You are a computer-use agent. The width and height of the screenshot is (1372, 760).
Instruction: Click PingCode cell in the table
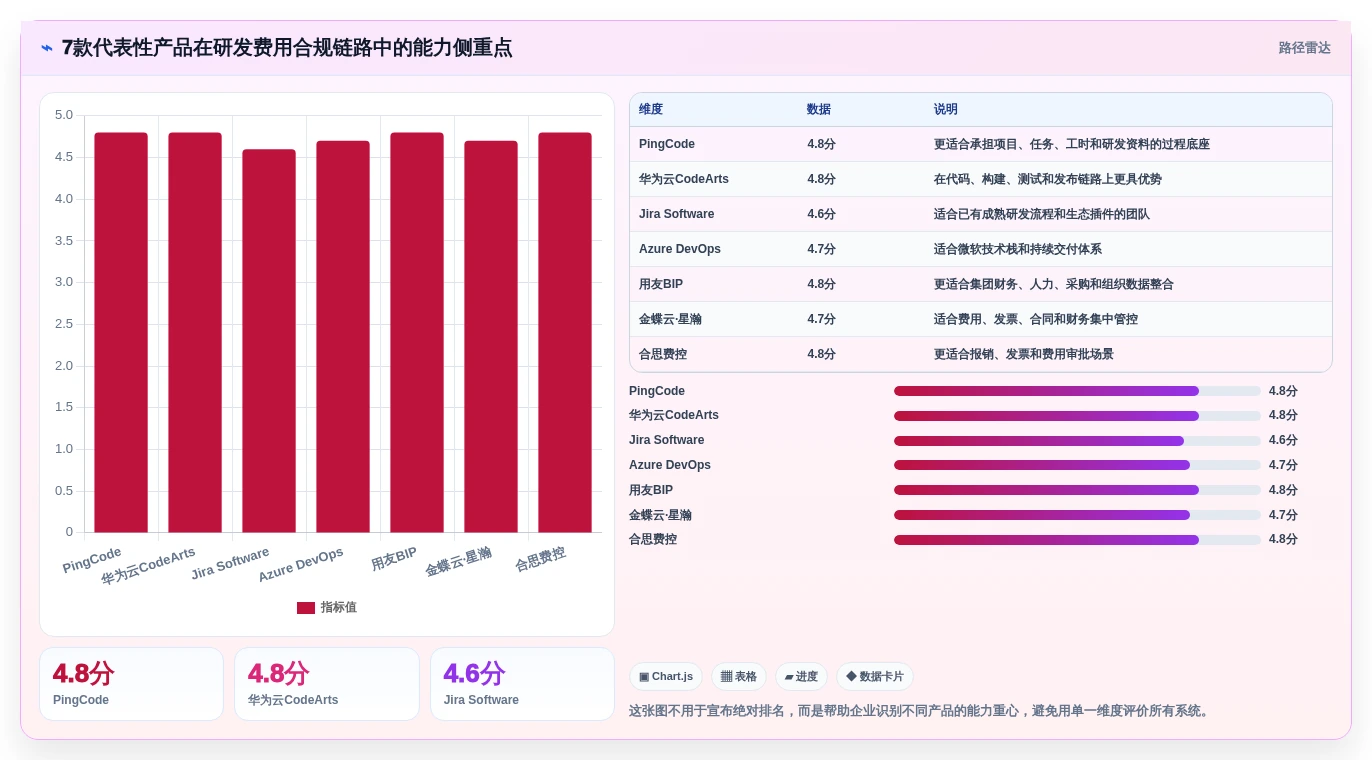point(667,144)
